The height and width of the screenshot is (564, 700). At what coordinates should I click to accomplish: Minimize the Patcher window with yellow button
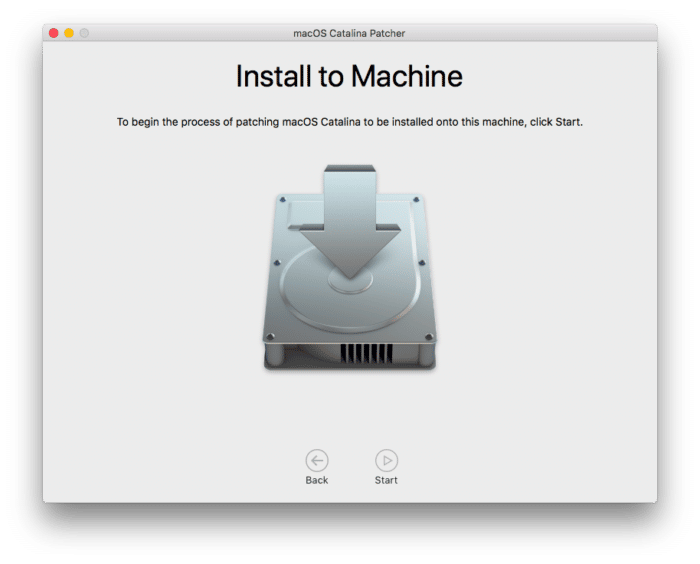tap(69, 33)
